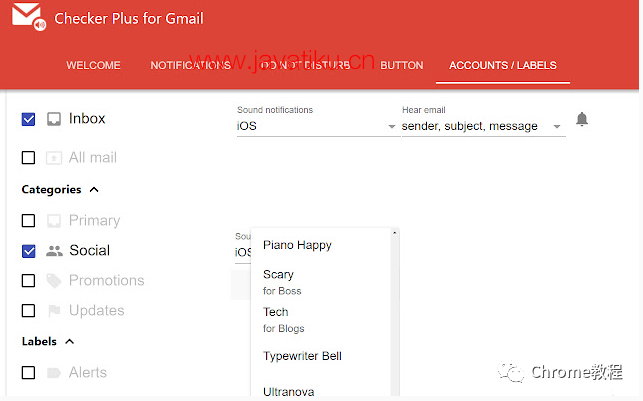Go to the Do Not Disturb tab
Screen dimensions: 643x401
(x=305, y=65)
